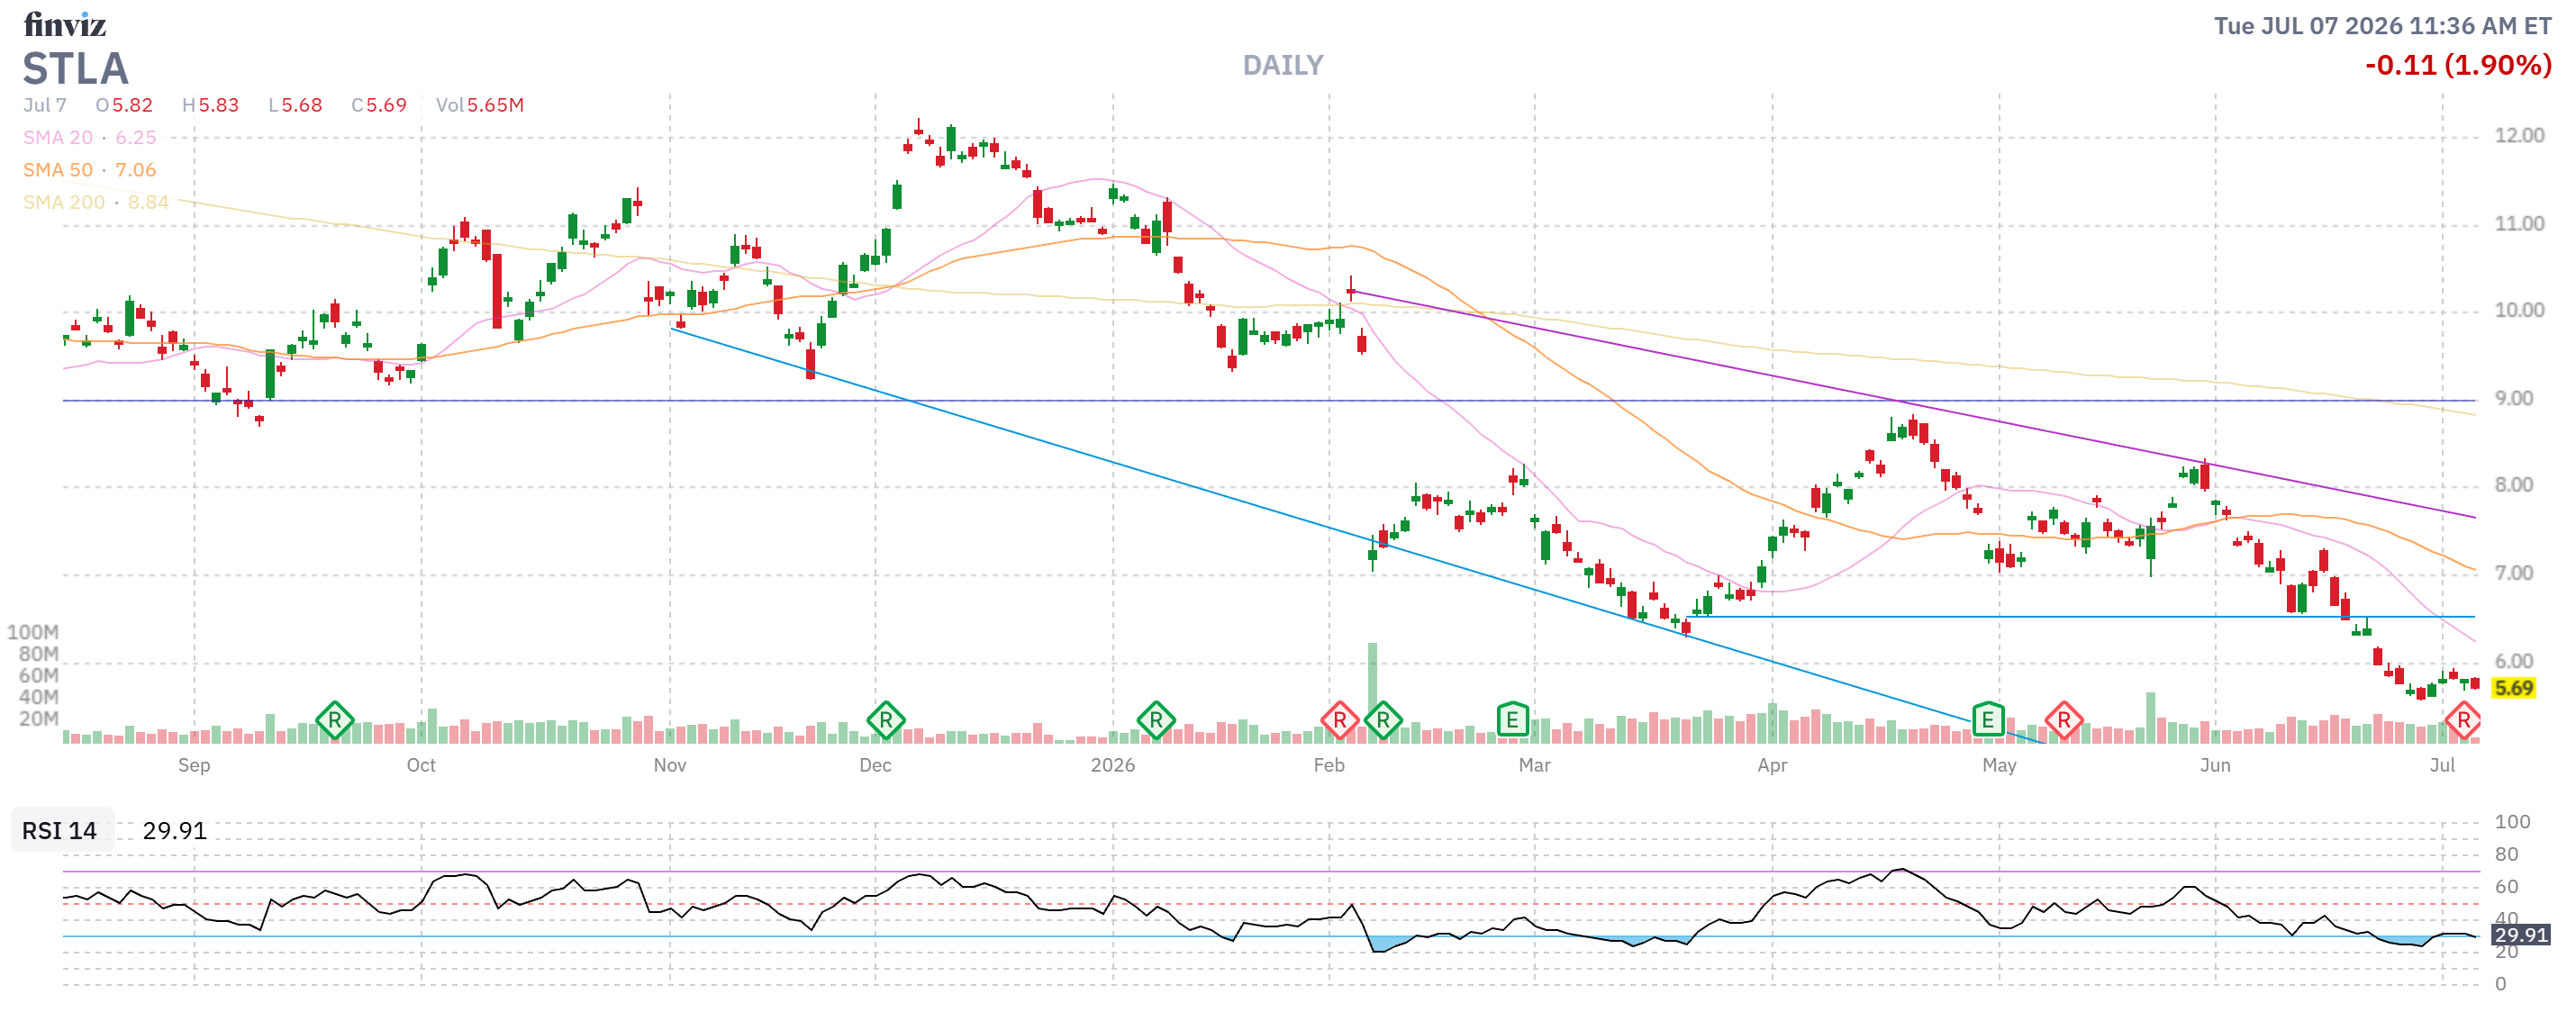
Task: Click the red R marker in July
Action: [2463, 720]
